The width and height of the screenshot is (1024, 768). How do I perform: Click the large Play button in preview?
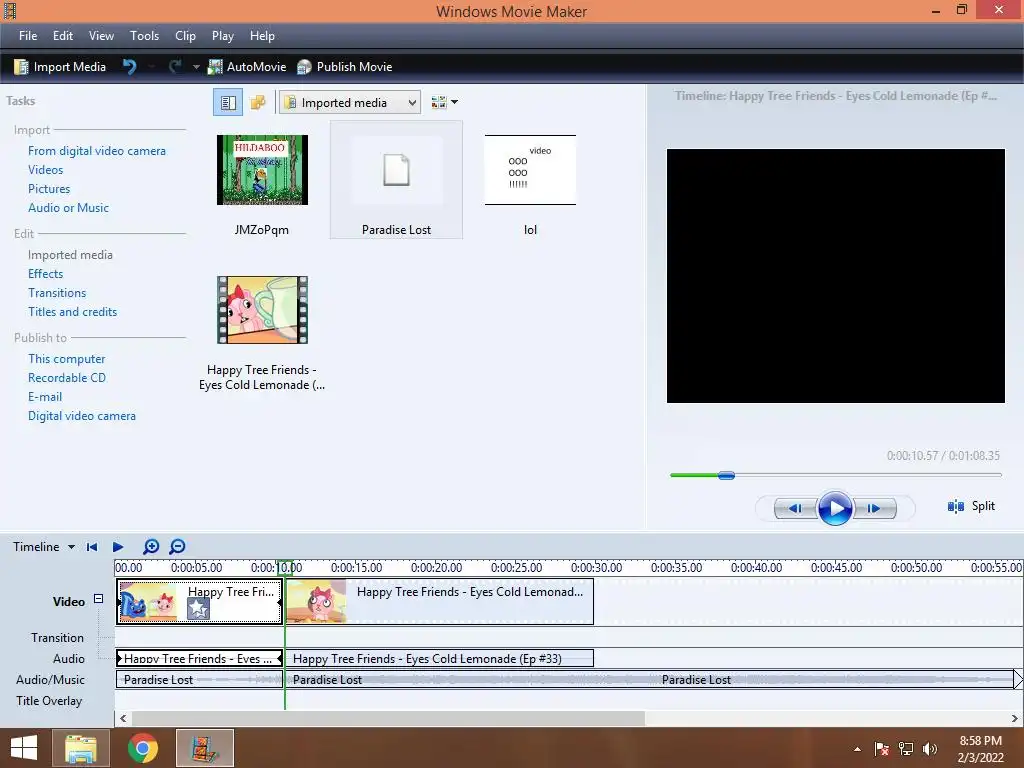pos(835,508)
